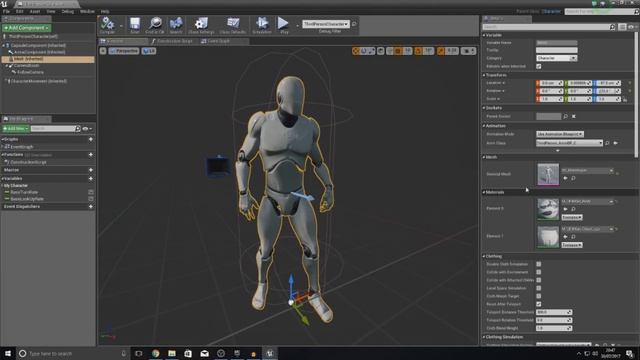Click browse magnifier for Element 1 material
640x360 pixels.
tap(573, 237)
